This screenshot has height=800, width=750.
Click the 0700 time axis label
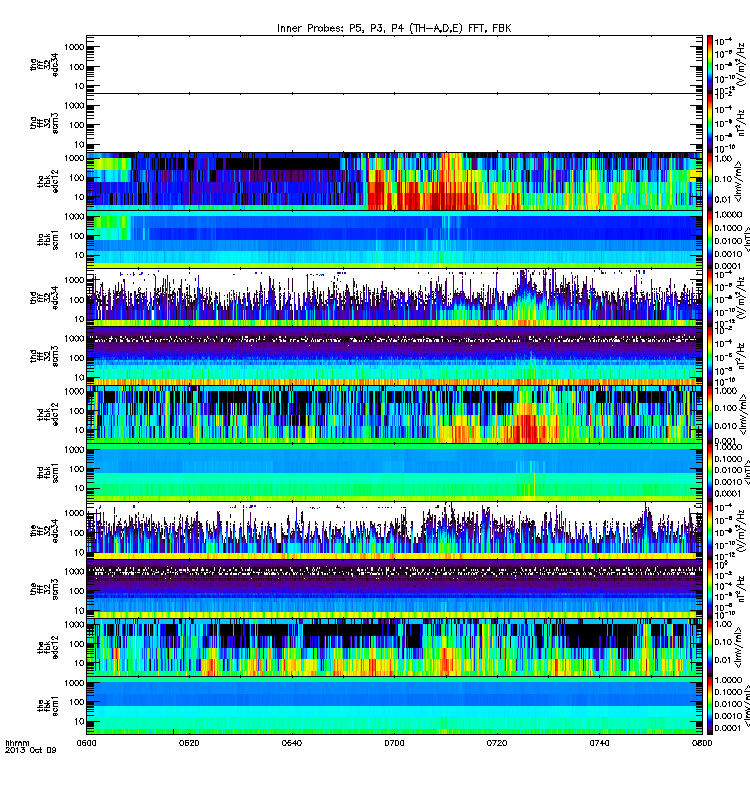click(x=394, y=743)
